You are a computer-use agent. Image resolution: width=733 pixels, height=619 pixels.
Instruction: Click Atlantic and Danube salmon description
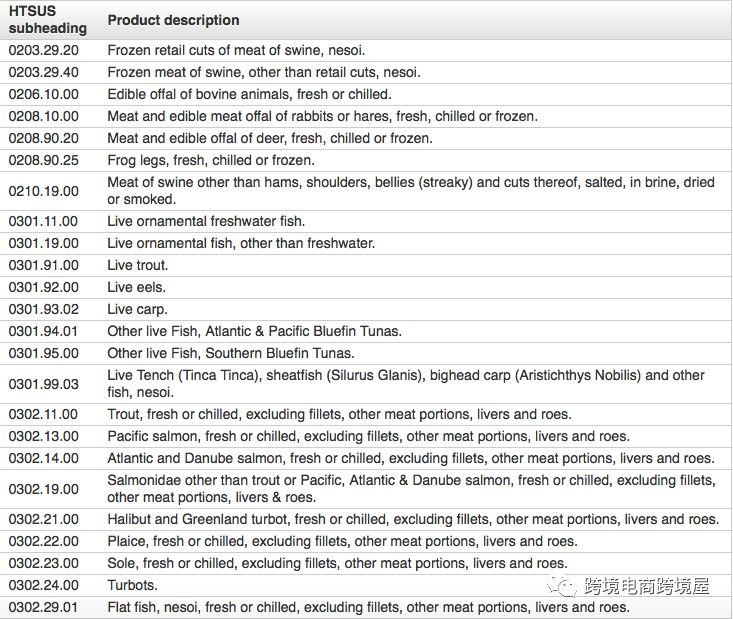(411, 458)
